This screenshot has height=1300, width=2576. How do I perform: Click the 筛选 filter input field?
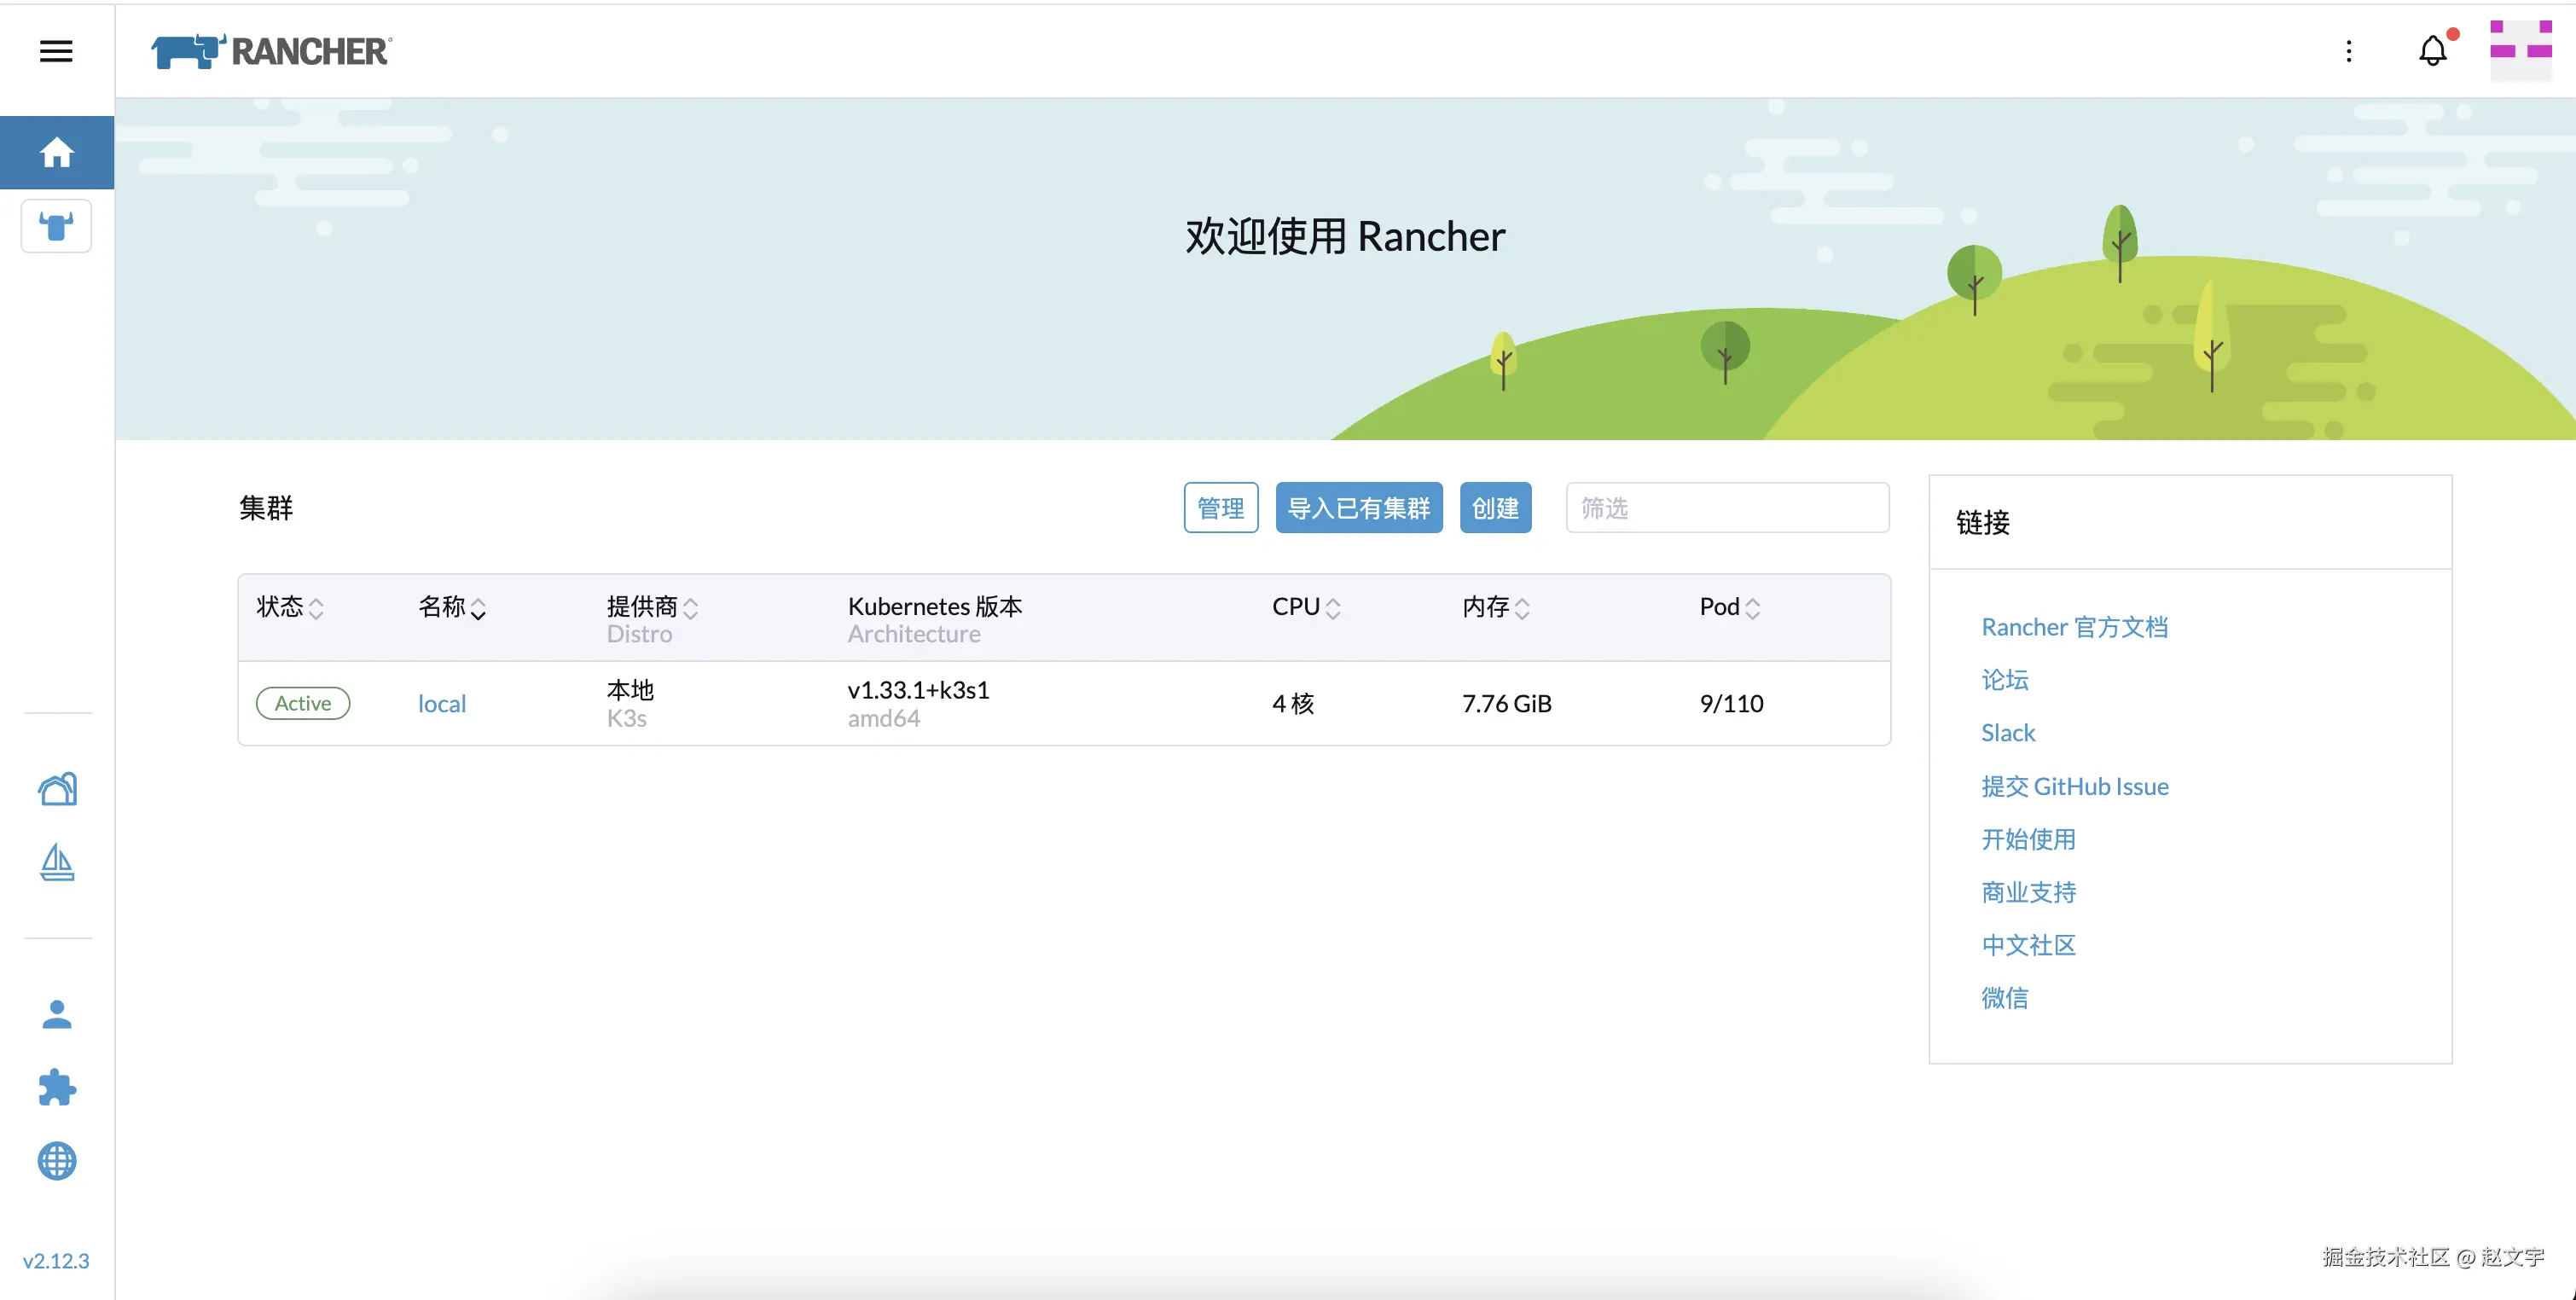coord(1727,507)
